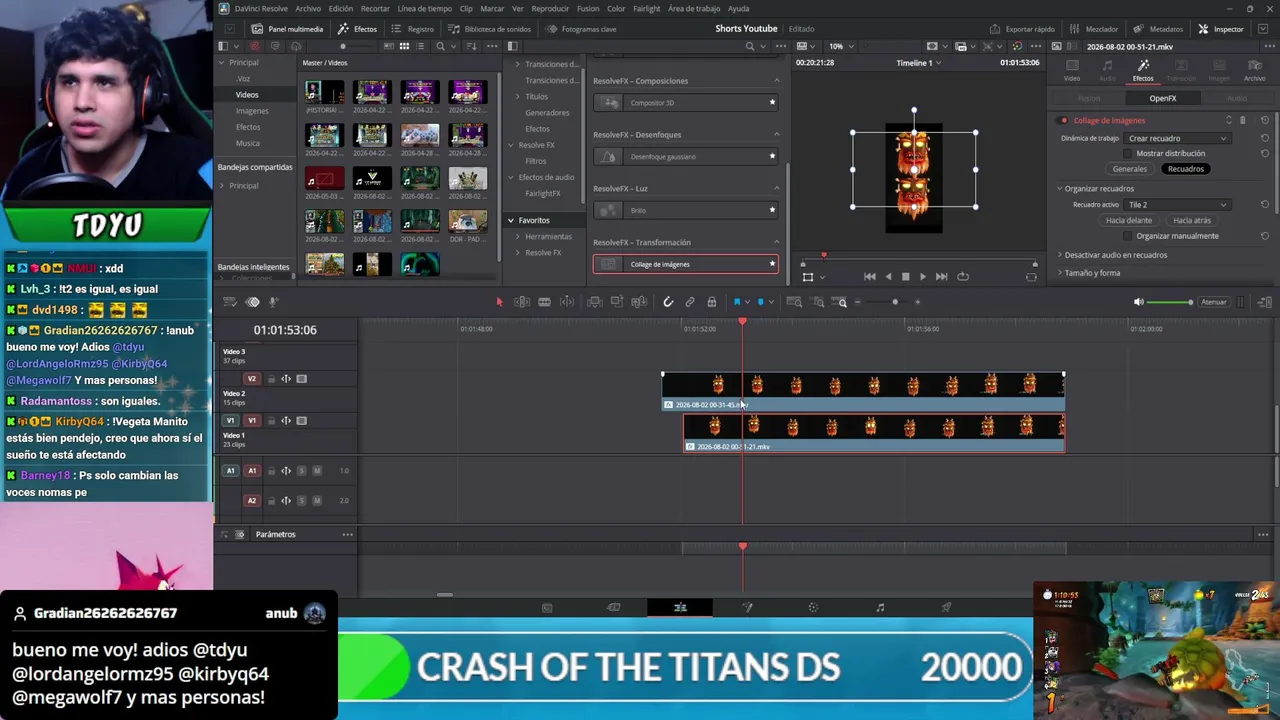1280x720 pixels.
Task: Open the Dinámica de trabajo dropdown
Action: [1180, 138]
